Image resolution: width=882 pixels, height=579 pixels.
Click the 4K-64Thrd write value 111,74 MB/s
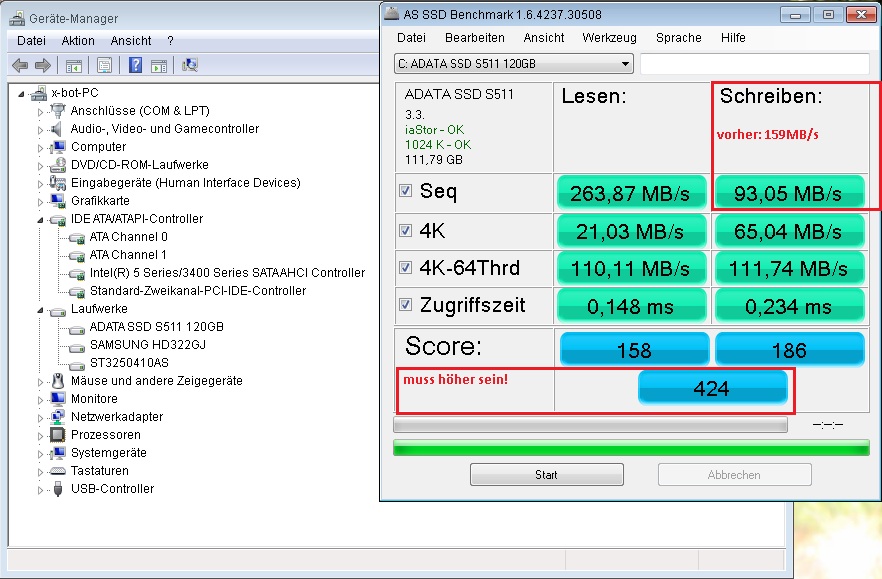click(x=788, y=268)
